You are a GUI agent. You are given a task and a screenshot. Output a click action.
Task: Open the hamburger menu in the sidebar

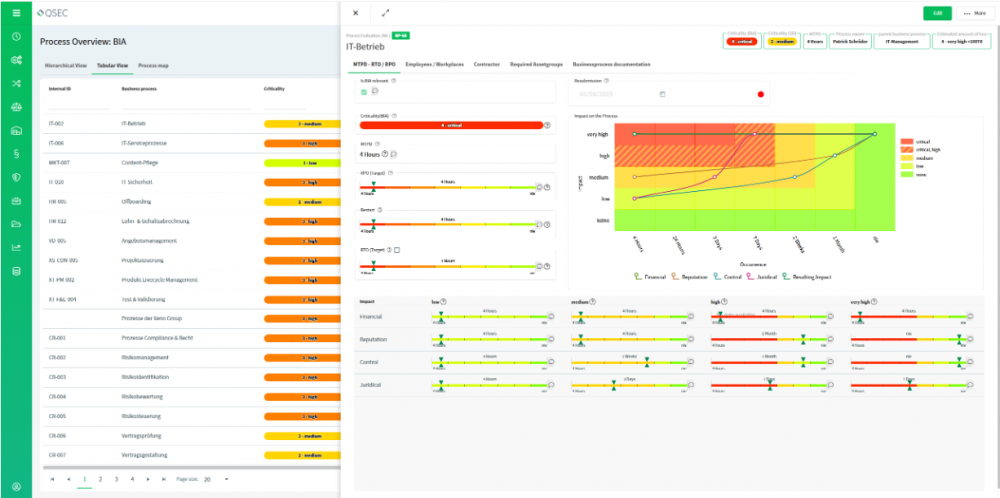(x=15, y=13)
